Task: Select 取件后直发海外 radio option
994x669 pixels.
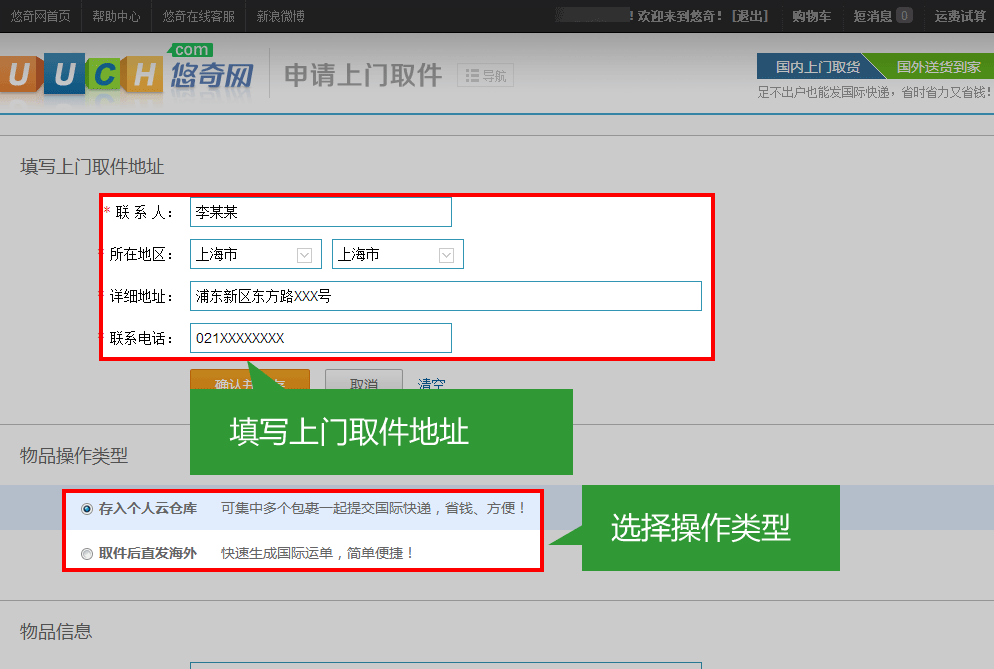Action: tap(87, 554)
